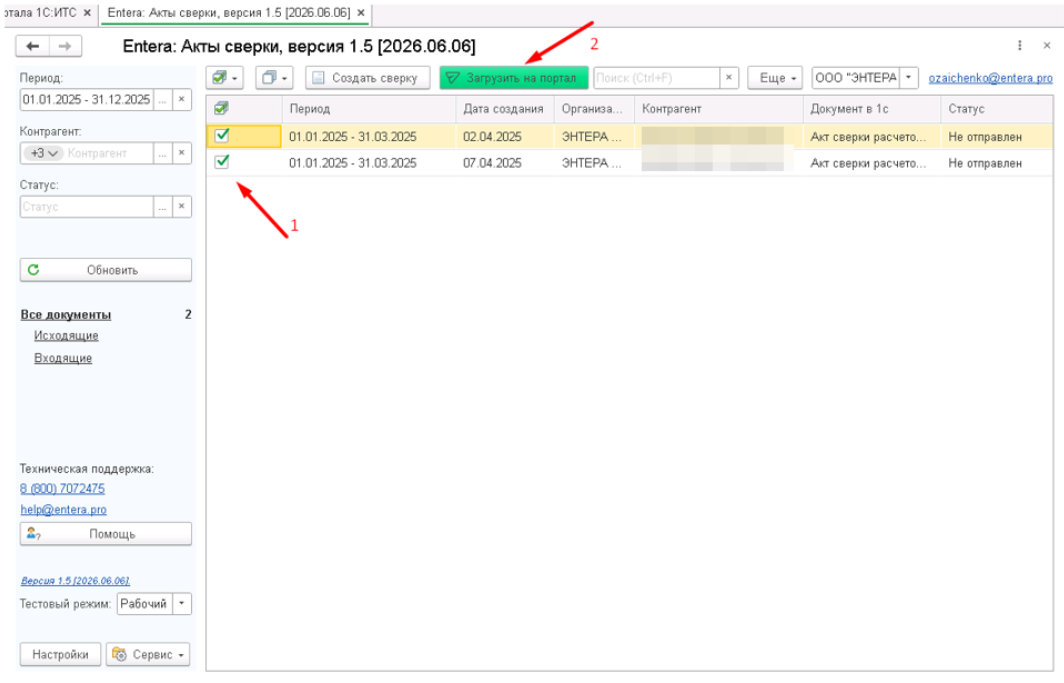The width and height of the screenshot is (1064, 683).
Task: Expand the Тестовый режим Рабочий dropdown
Action: (x=182, y=604)
